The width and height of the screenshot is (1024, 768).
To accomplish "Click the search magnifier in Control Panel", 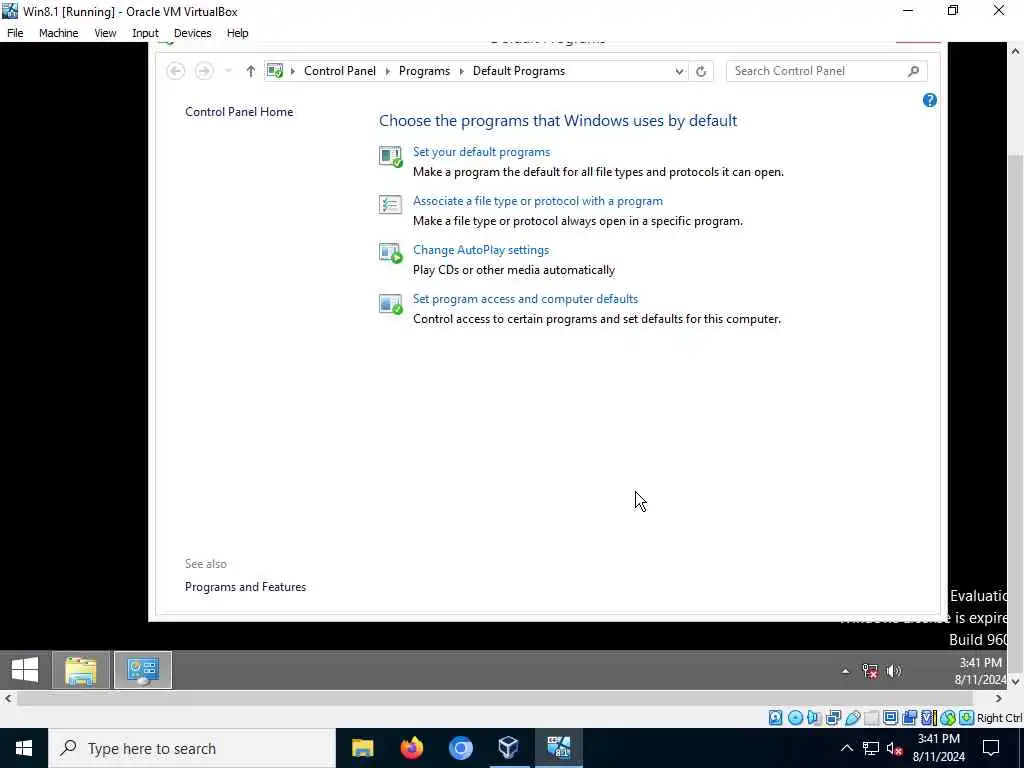I will click(914, 71).
